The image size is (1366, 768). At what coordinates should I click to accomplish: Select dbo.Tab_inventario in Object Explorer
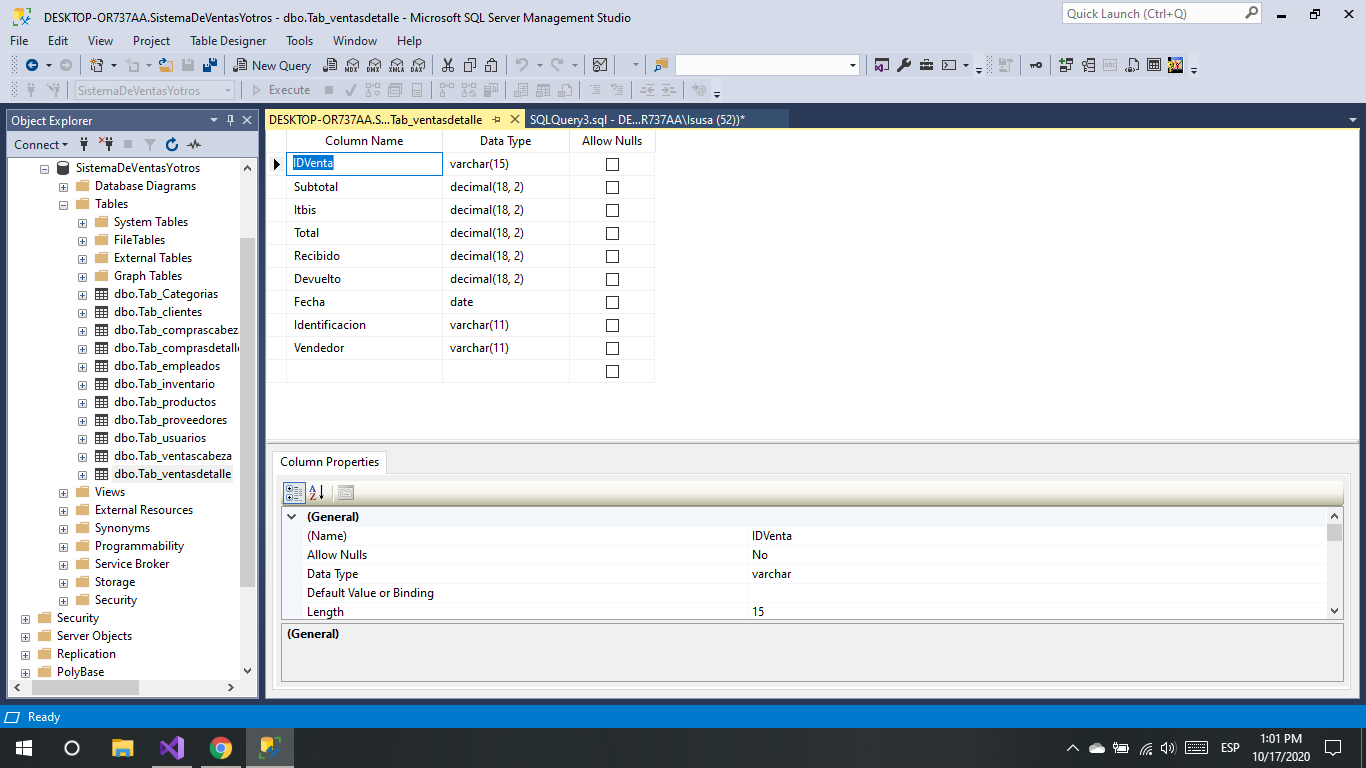click(x=164, y=384)
